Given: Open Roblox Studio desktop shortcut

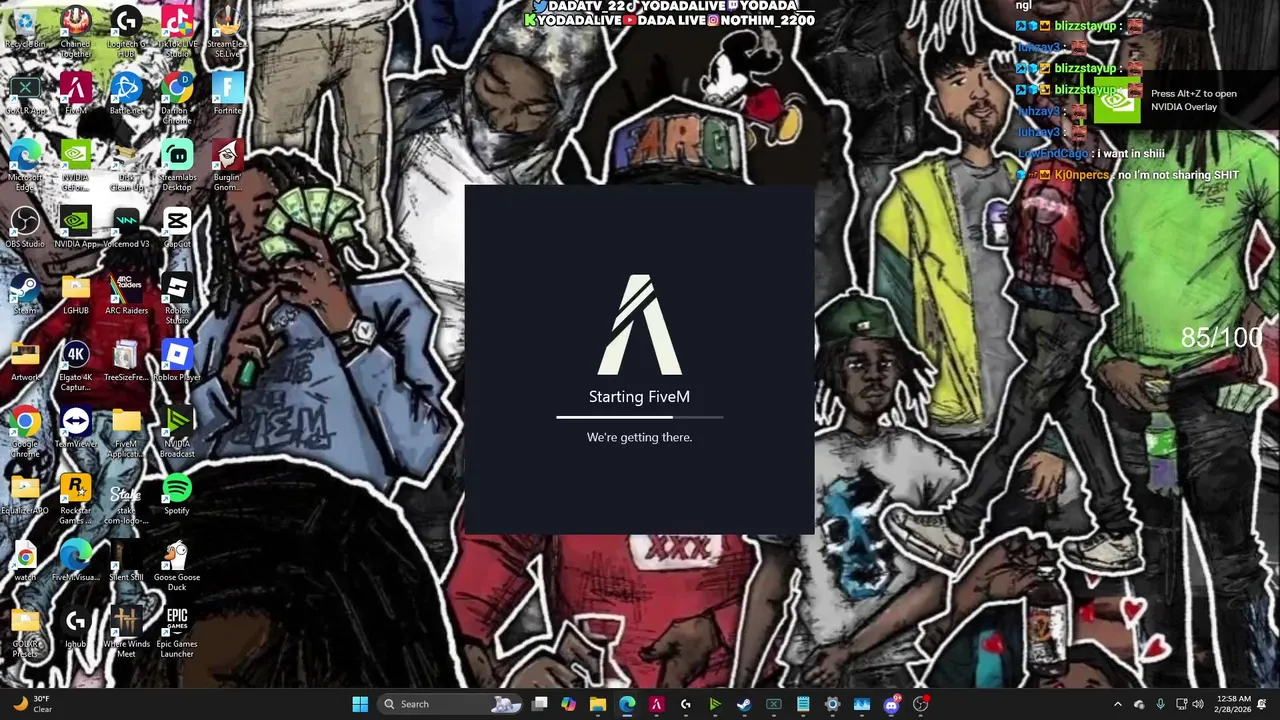Looking at the screenshot, I should [177, 298].
